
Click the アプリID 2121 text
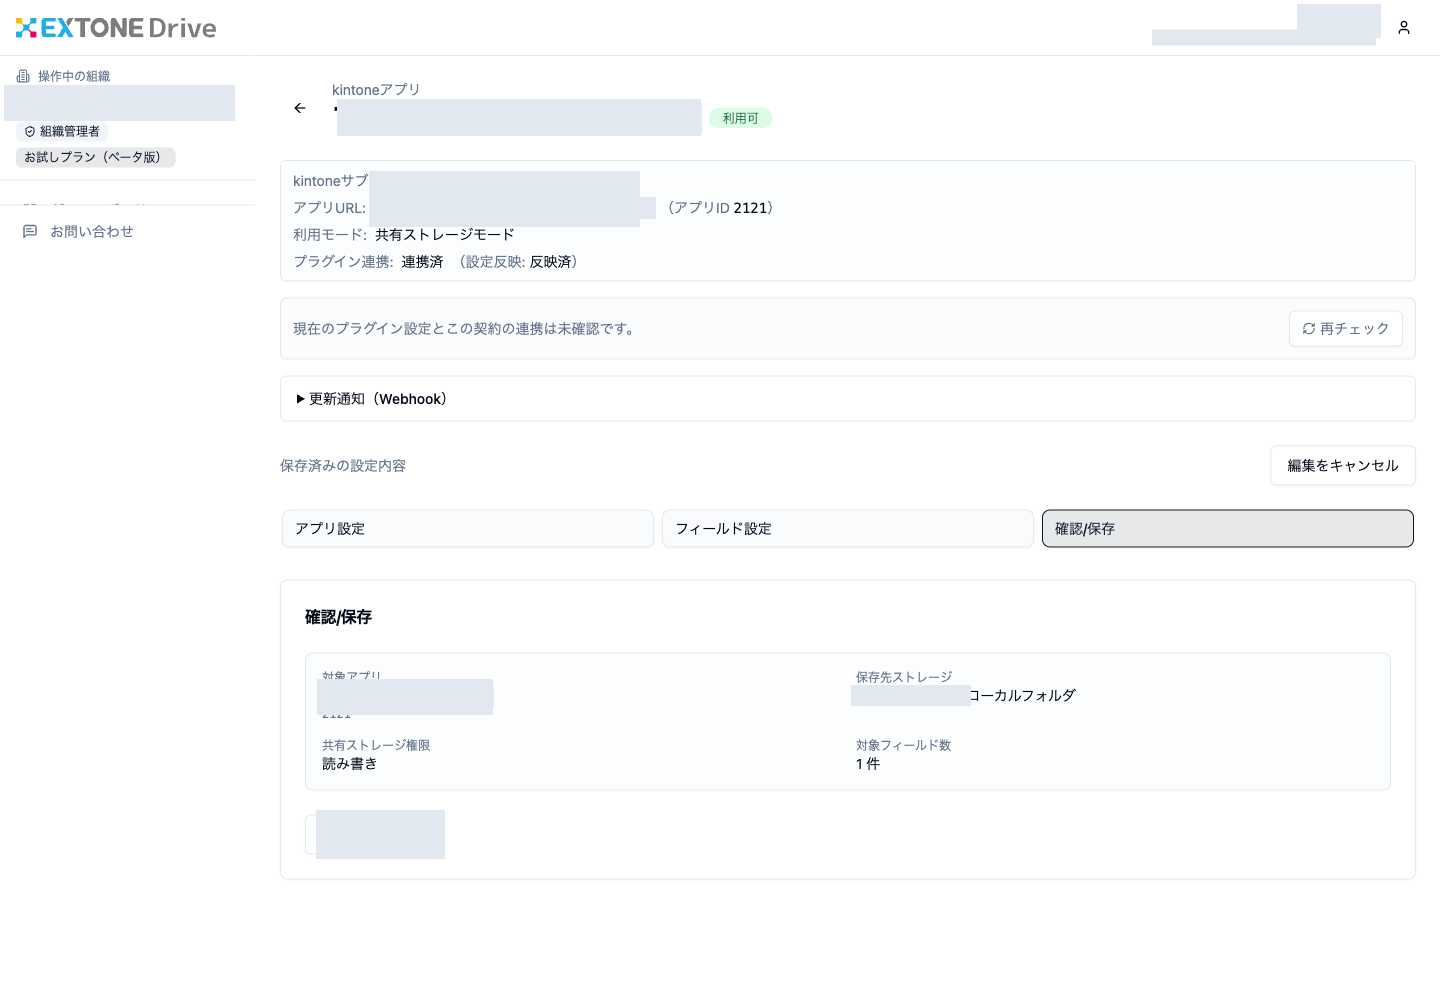coord(721,208)
